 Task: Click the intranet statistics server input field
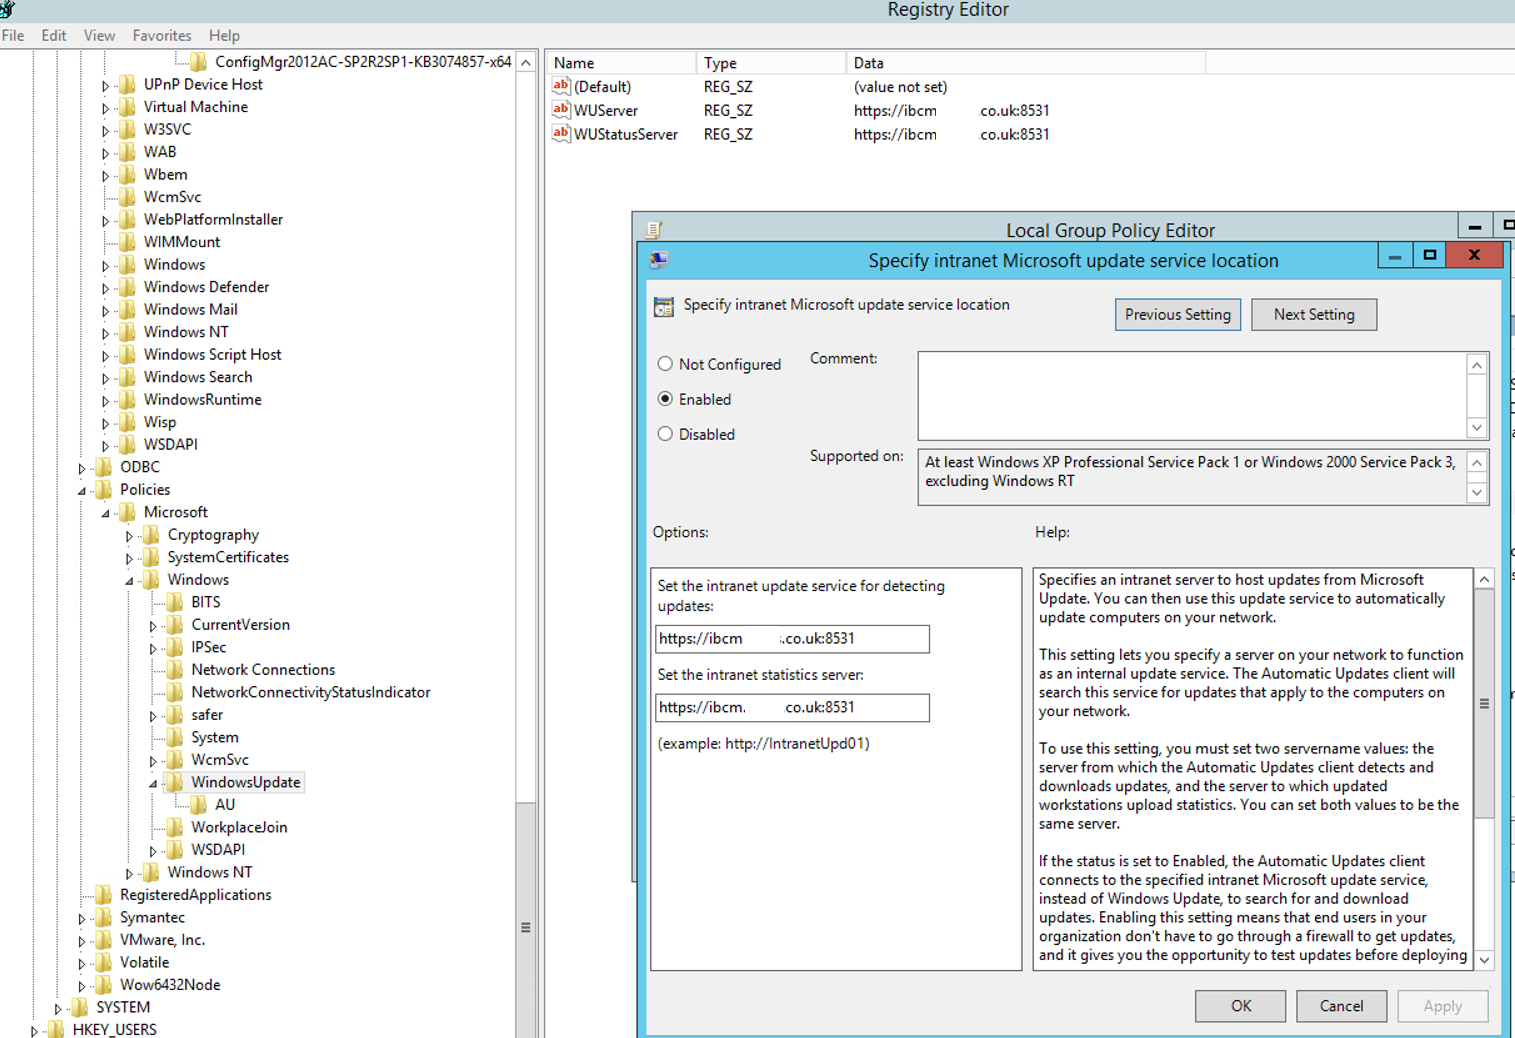pos(791,707)
